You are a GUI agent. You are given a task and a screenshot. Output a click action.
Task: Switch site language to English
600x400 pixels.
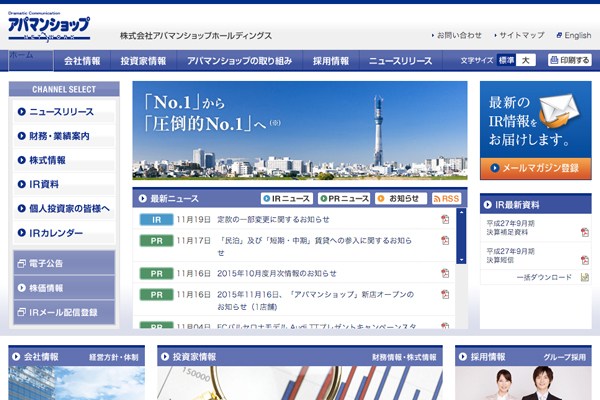(577, 35)
